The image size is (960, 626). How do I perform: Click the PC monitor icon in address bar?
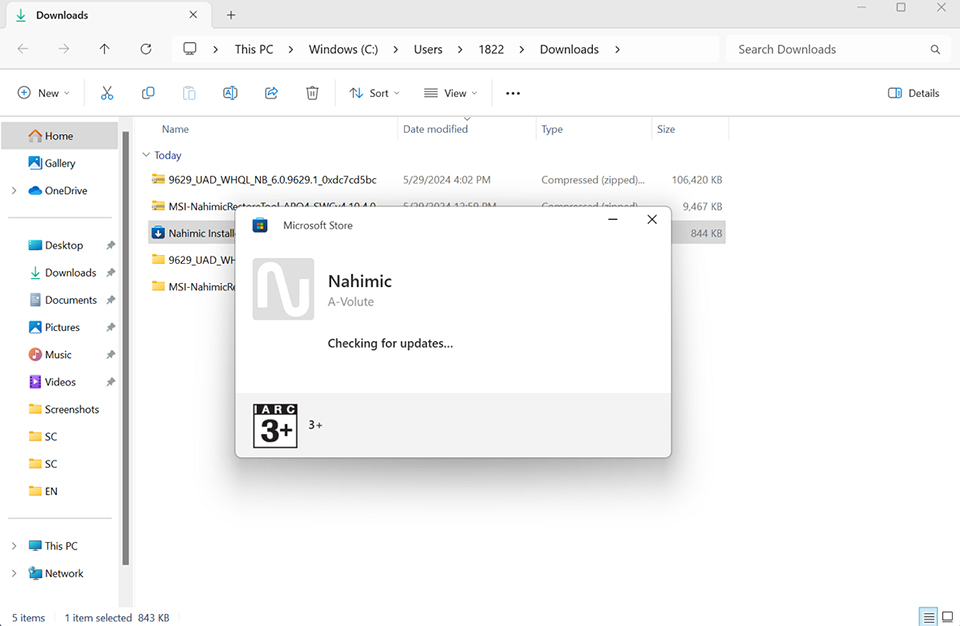pos(190,49)
